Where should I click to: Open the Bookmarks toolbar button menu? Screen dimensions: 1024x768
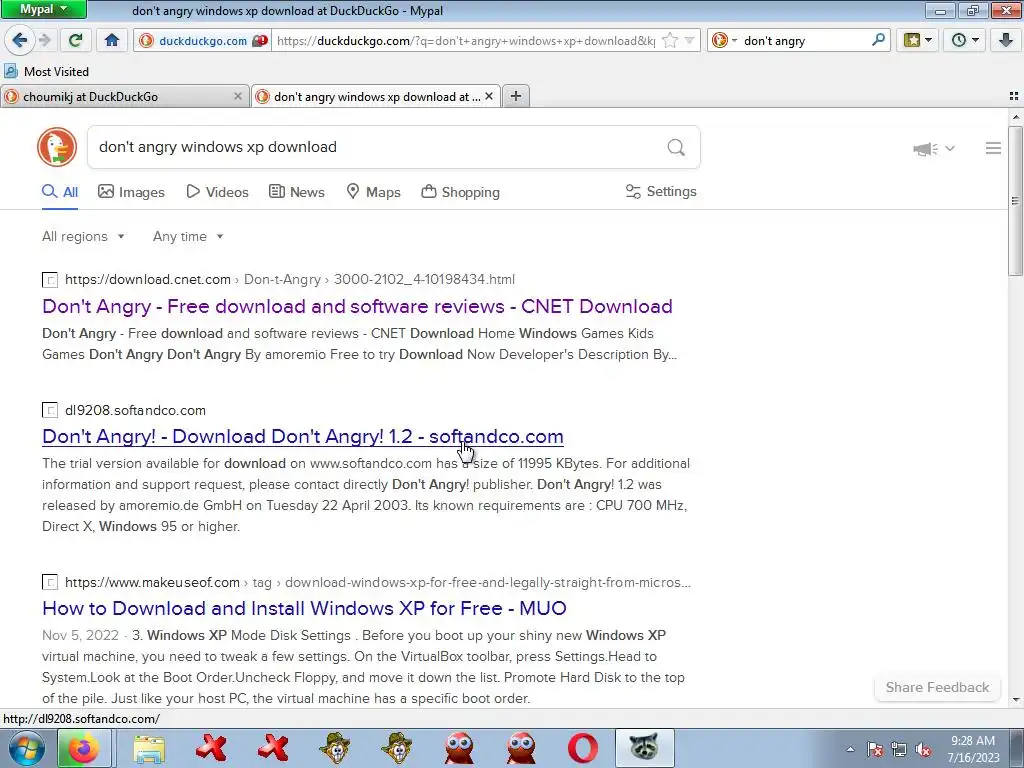point(918,40)
